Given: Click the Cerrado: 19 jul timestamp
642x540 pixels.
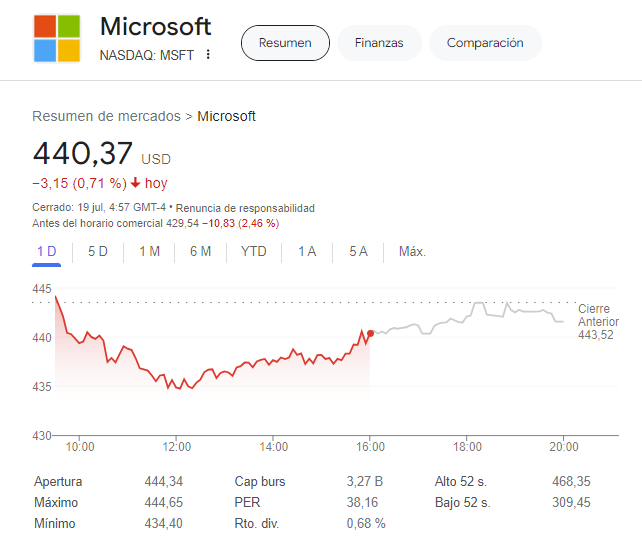Looking at the screenshot, I should tap(99, 208).
